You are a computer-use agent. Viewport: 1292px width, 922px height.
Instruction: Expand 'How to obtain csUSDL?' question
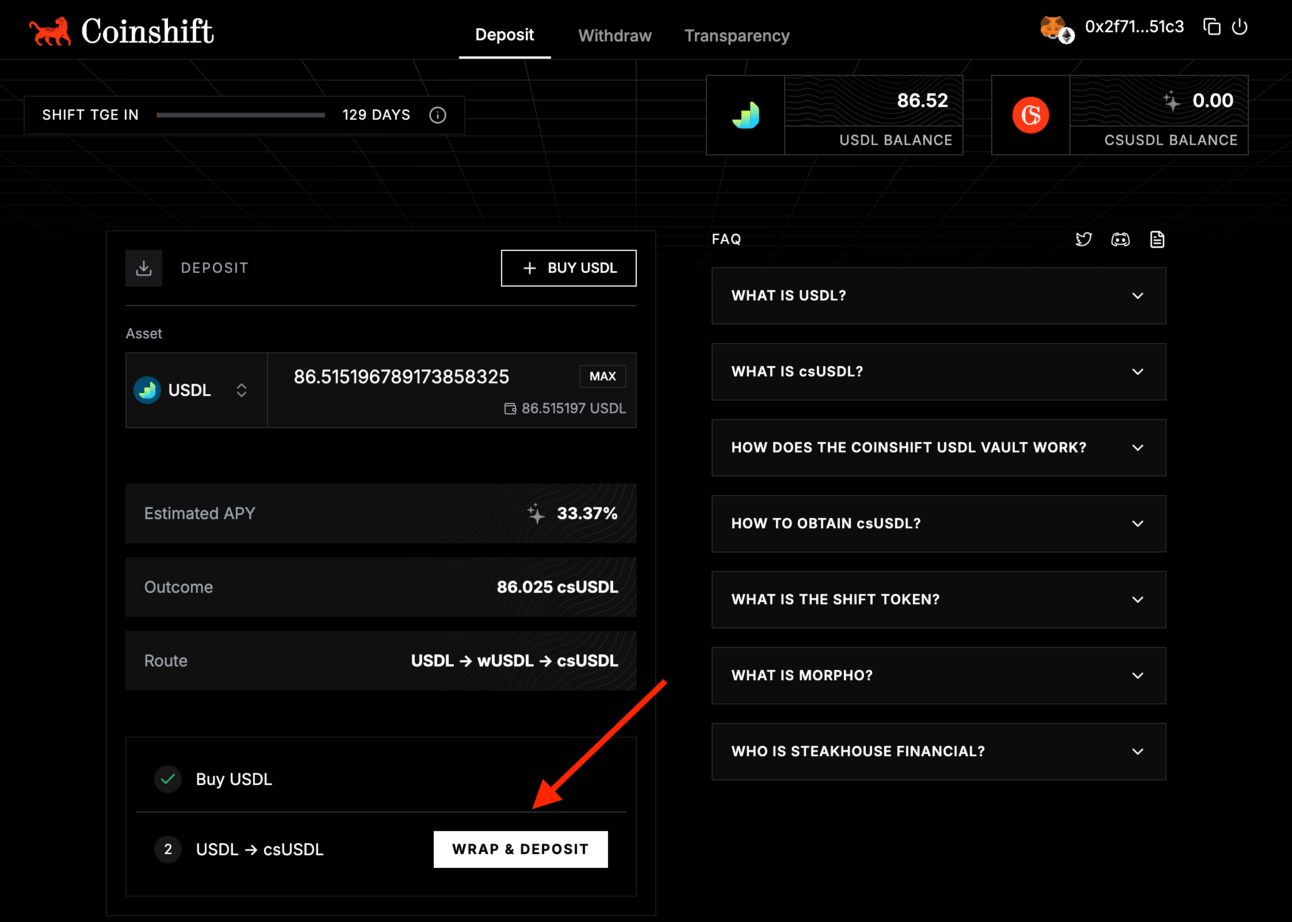939,524
